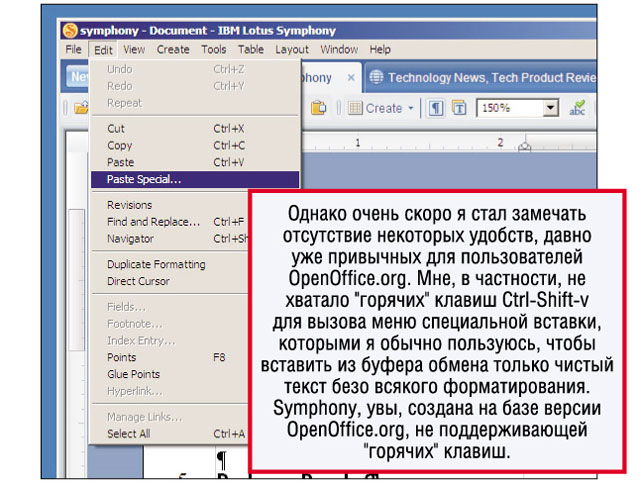
Task: Choose Find and Replace… entry
Action: click(170, 222)
